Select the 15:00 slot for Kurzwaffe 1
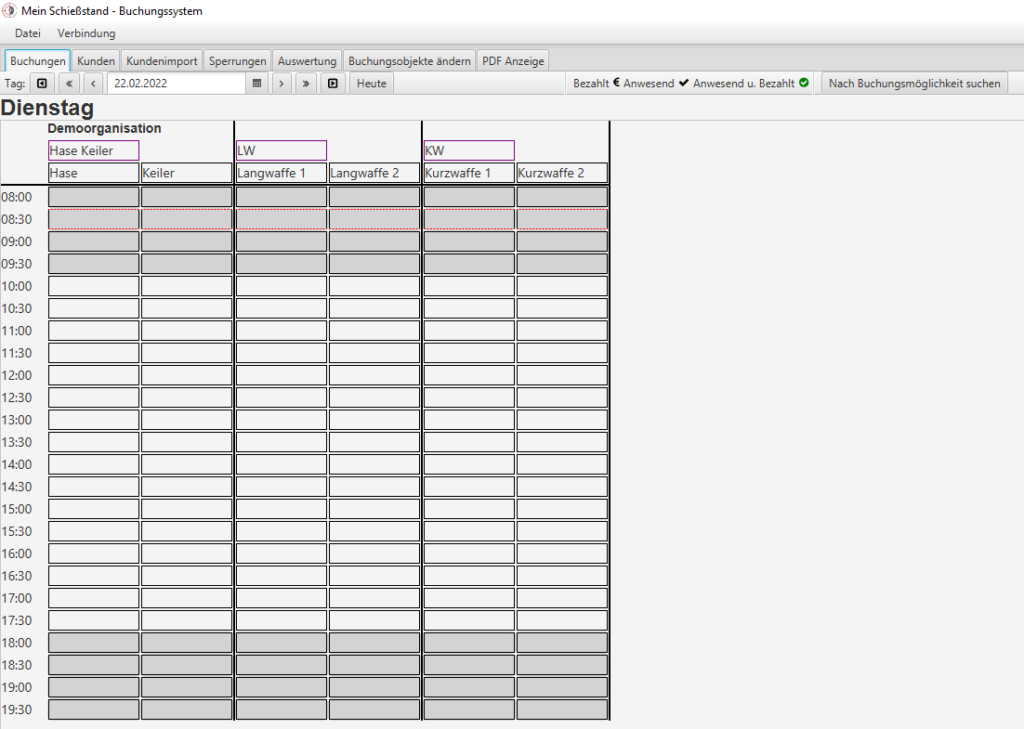 pos(469,509)
